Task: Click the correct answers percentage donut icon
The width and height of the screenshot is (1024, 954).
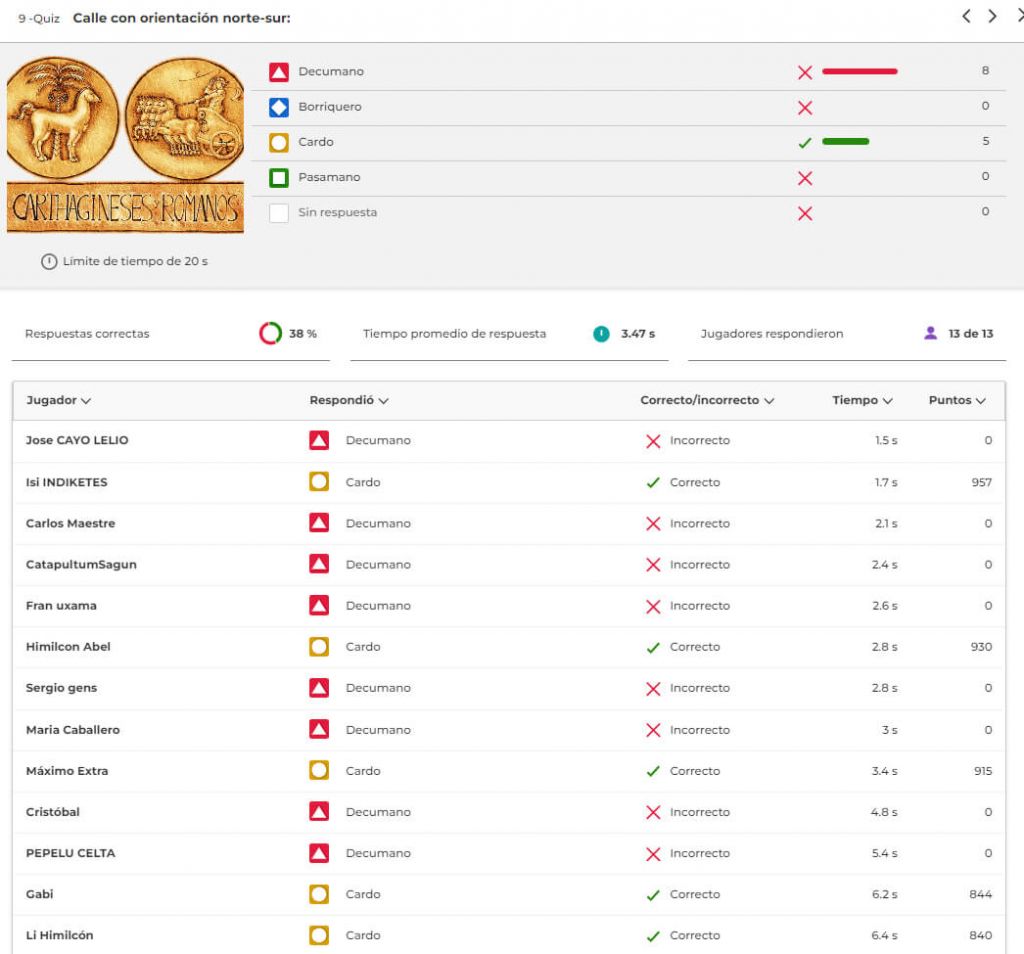Action: [x=270, y=334]
